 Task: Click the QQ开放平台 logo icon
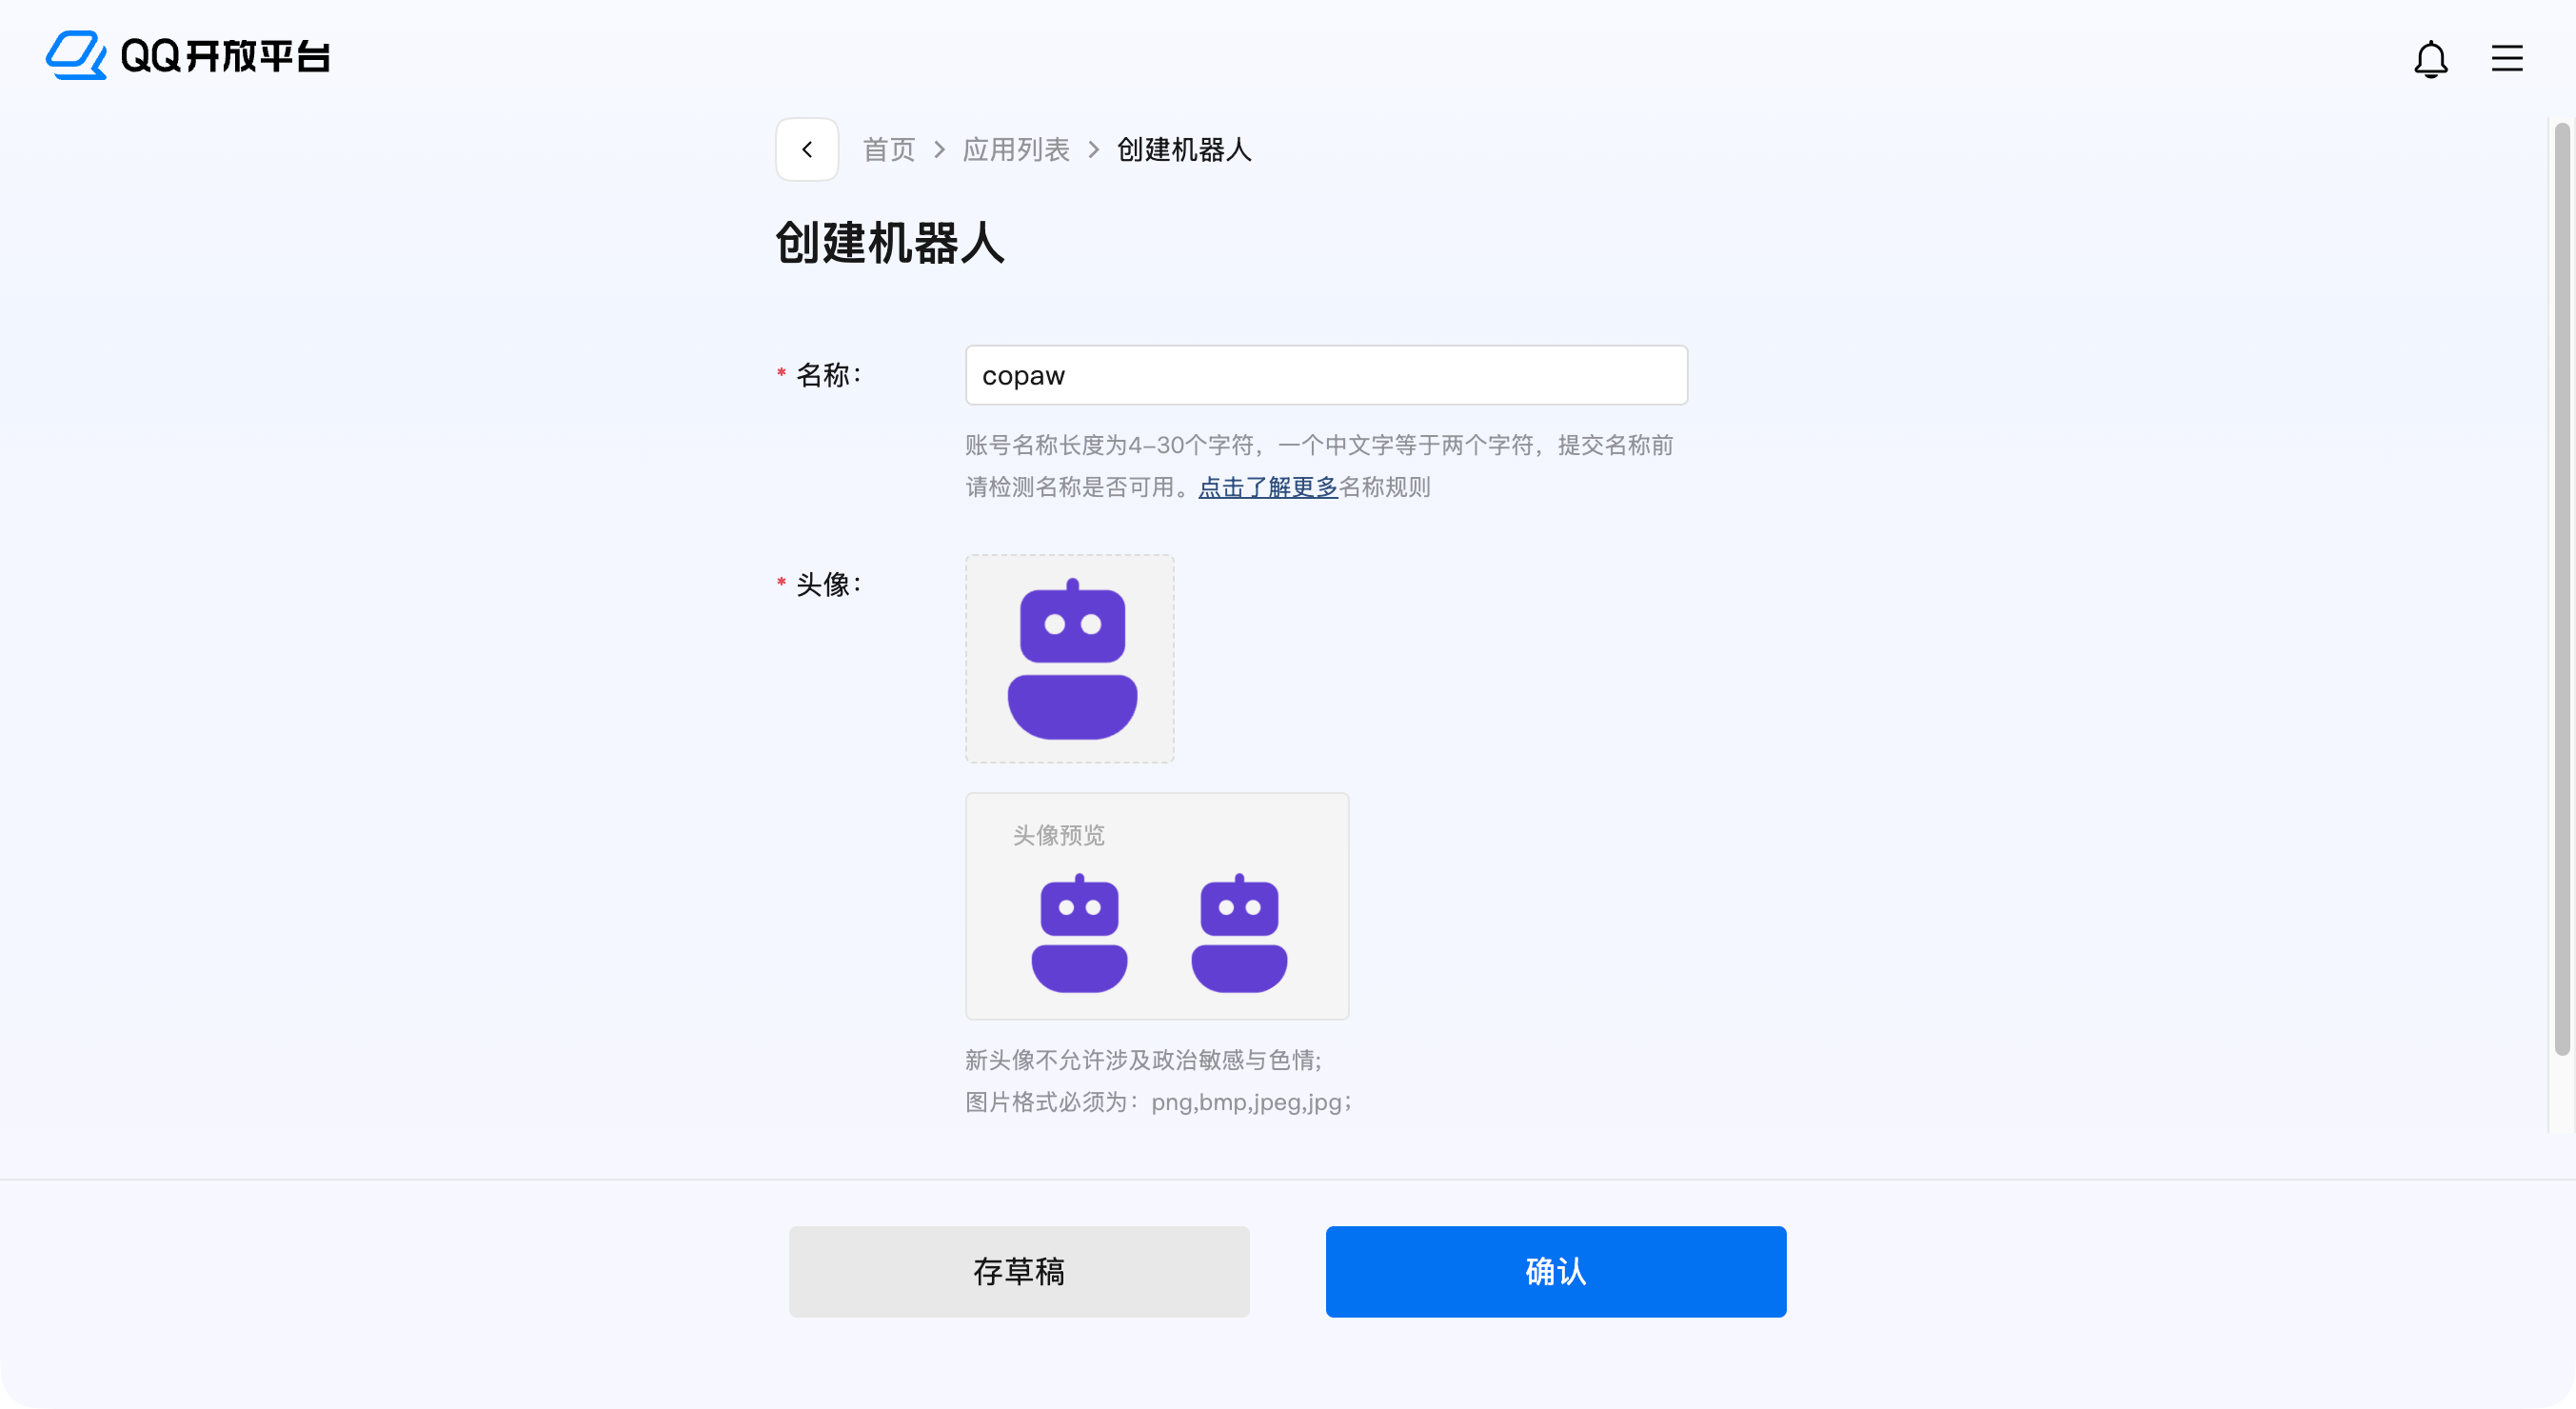click(x=76, y=55)
